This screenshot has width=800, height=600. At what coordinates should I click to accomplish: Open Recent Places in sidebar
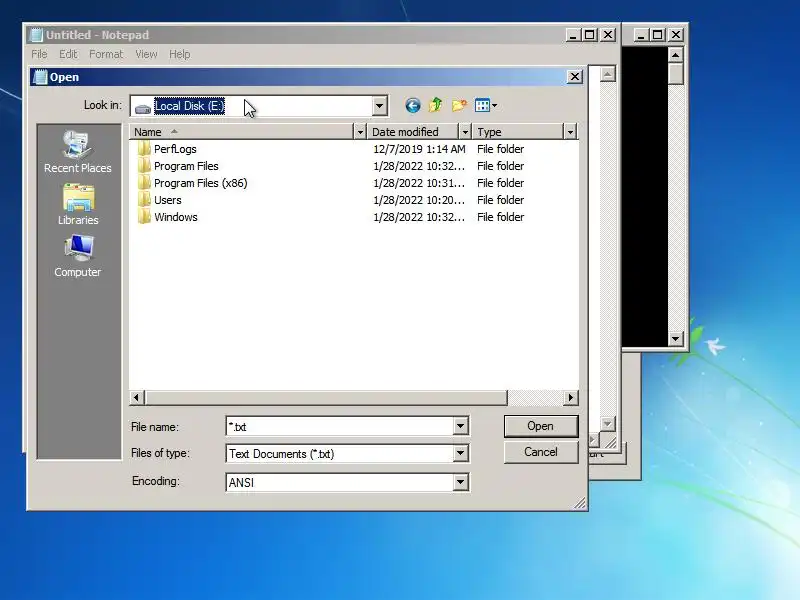click(x=78, y=152)
